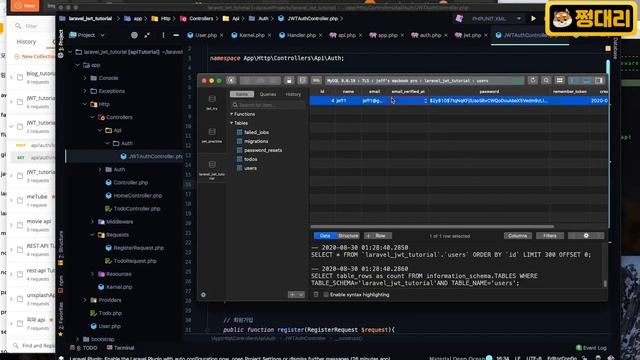Viewport: 640px width, 360px height.
Task: Open the jwt_try connection in TablePlus sidebar
Action: pyautogui.click(x=212, y=102)
